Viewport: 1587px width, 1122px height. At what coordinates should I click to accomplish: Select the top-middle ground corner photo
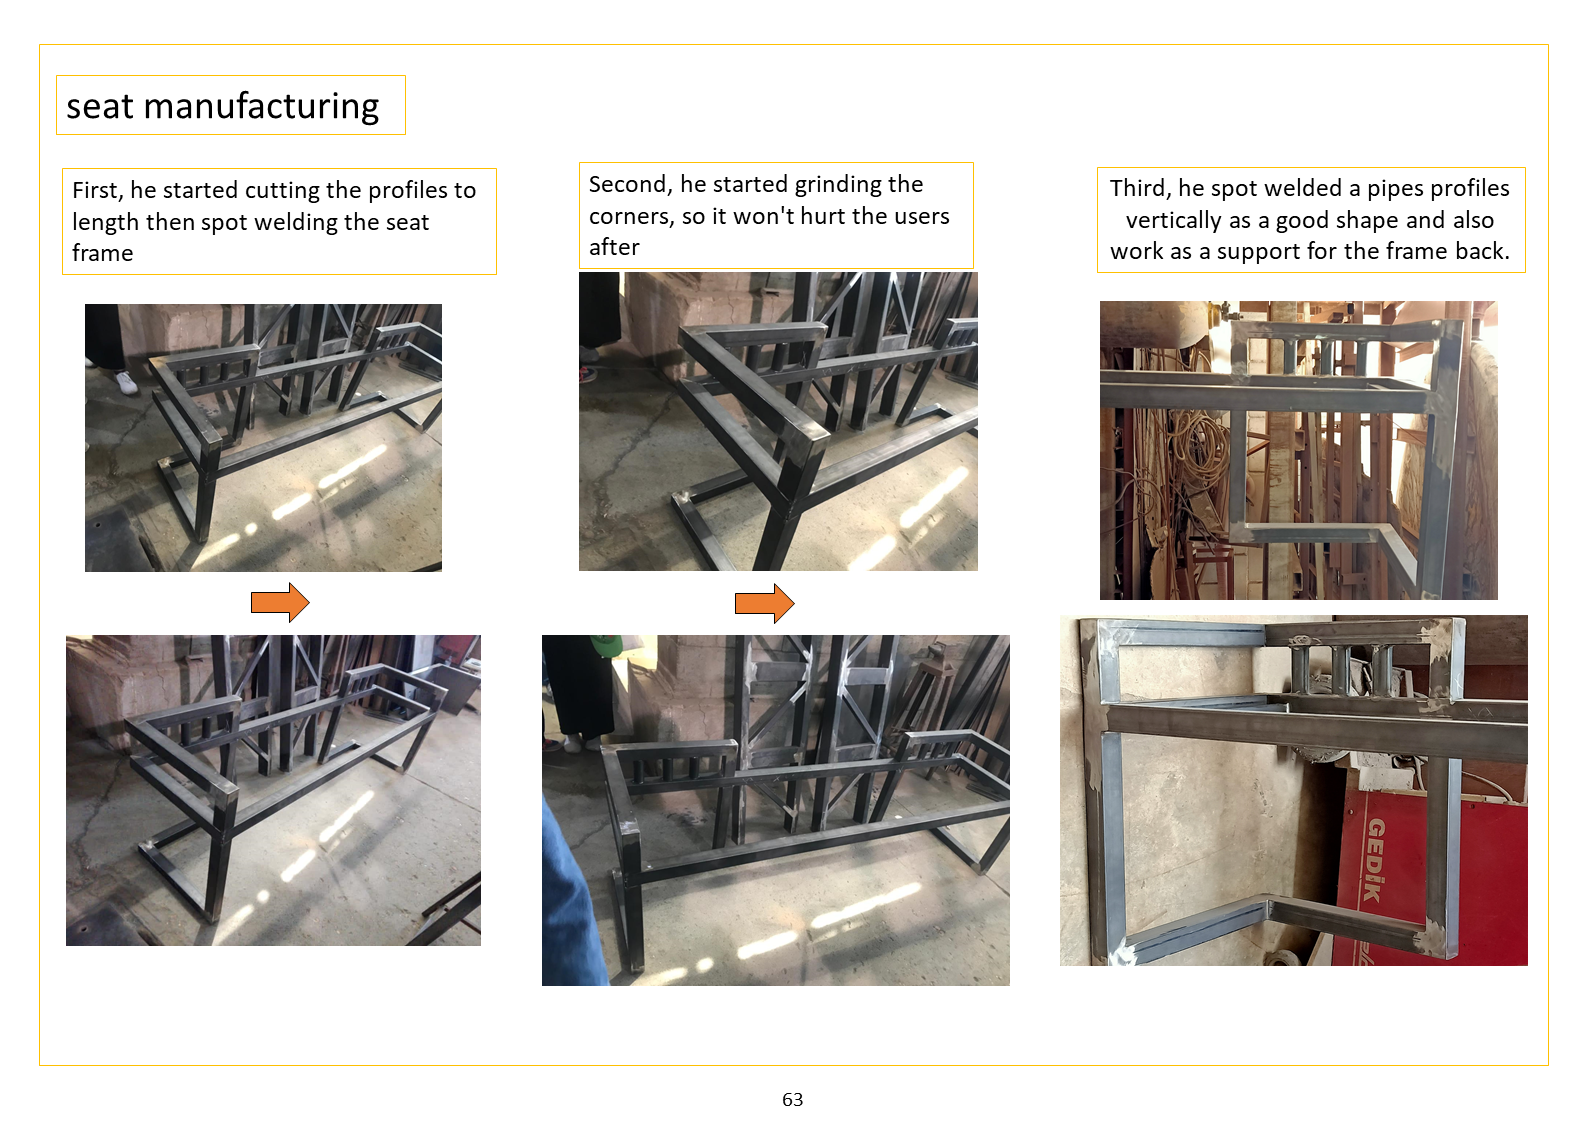(778, 421)
